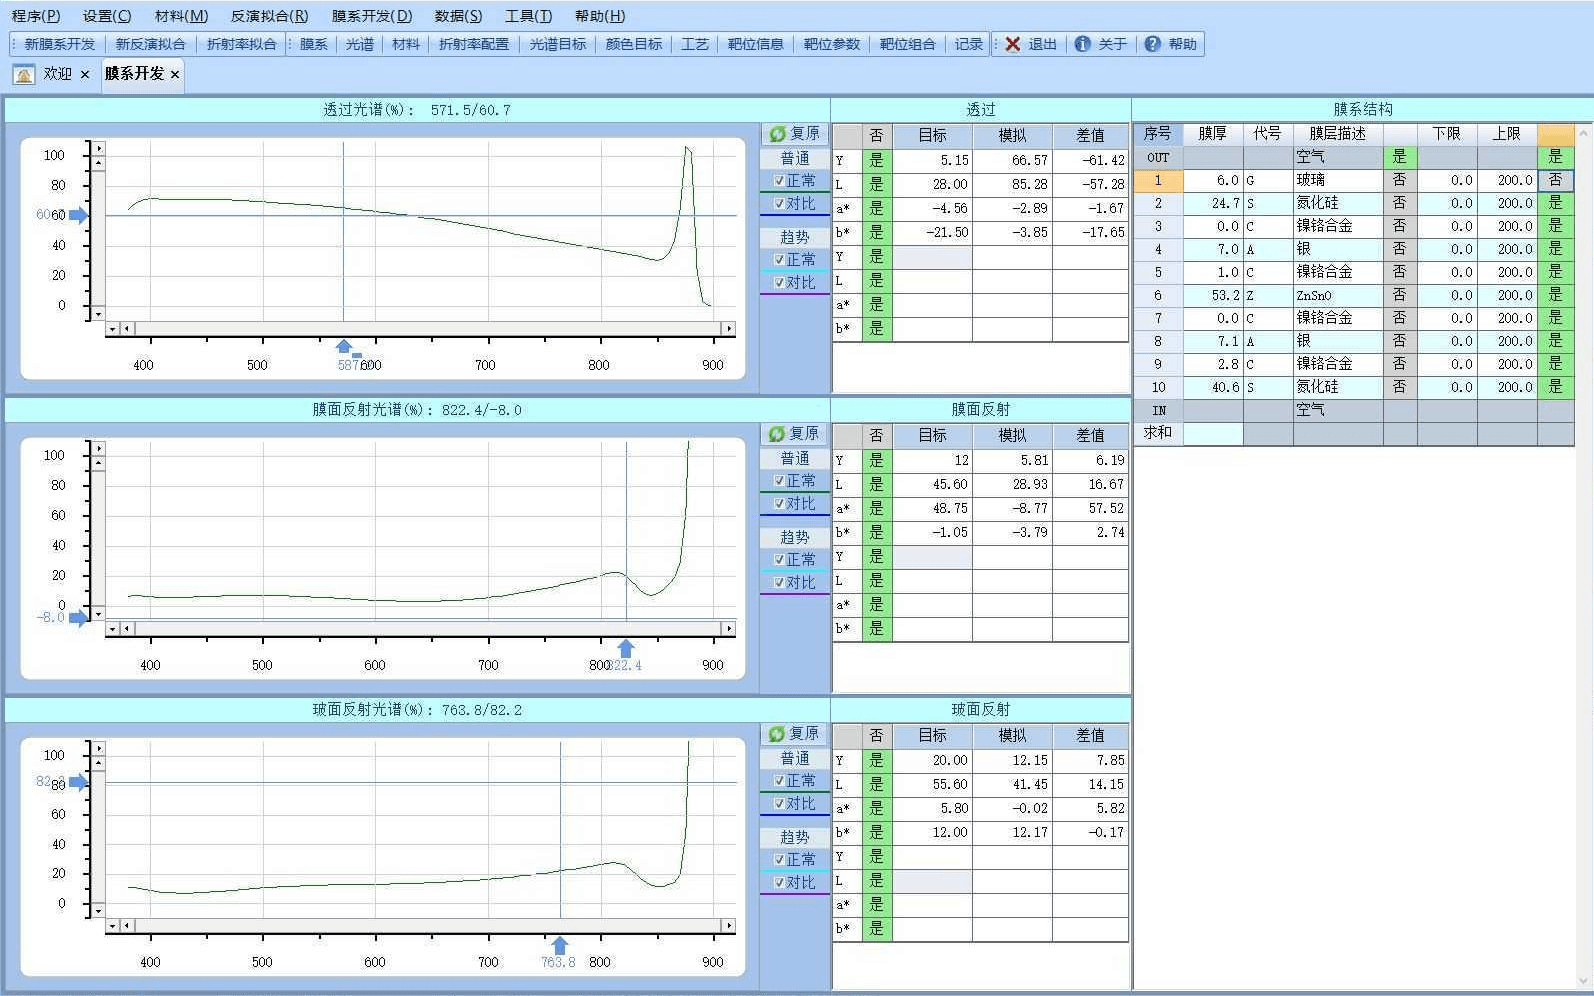The width and height of the screenshot is (1594, 996).
Task: Open the 材料(M) menu
Action: [x=182, y=16]
